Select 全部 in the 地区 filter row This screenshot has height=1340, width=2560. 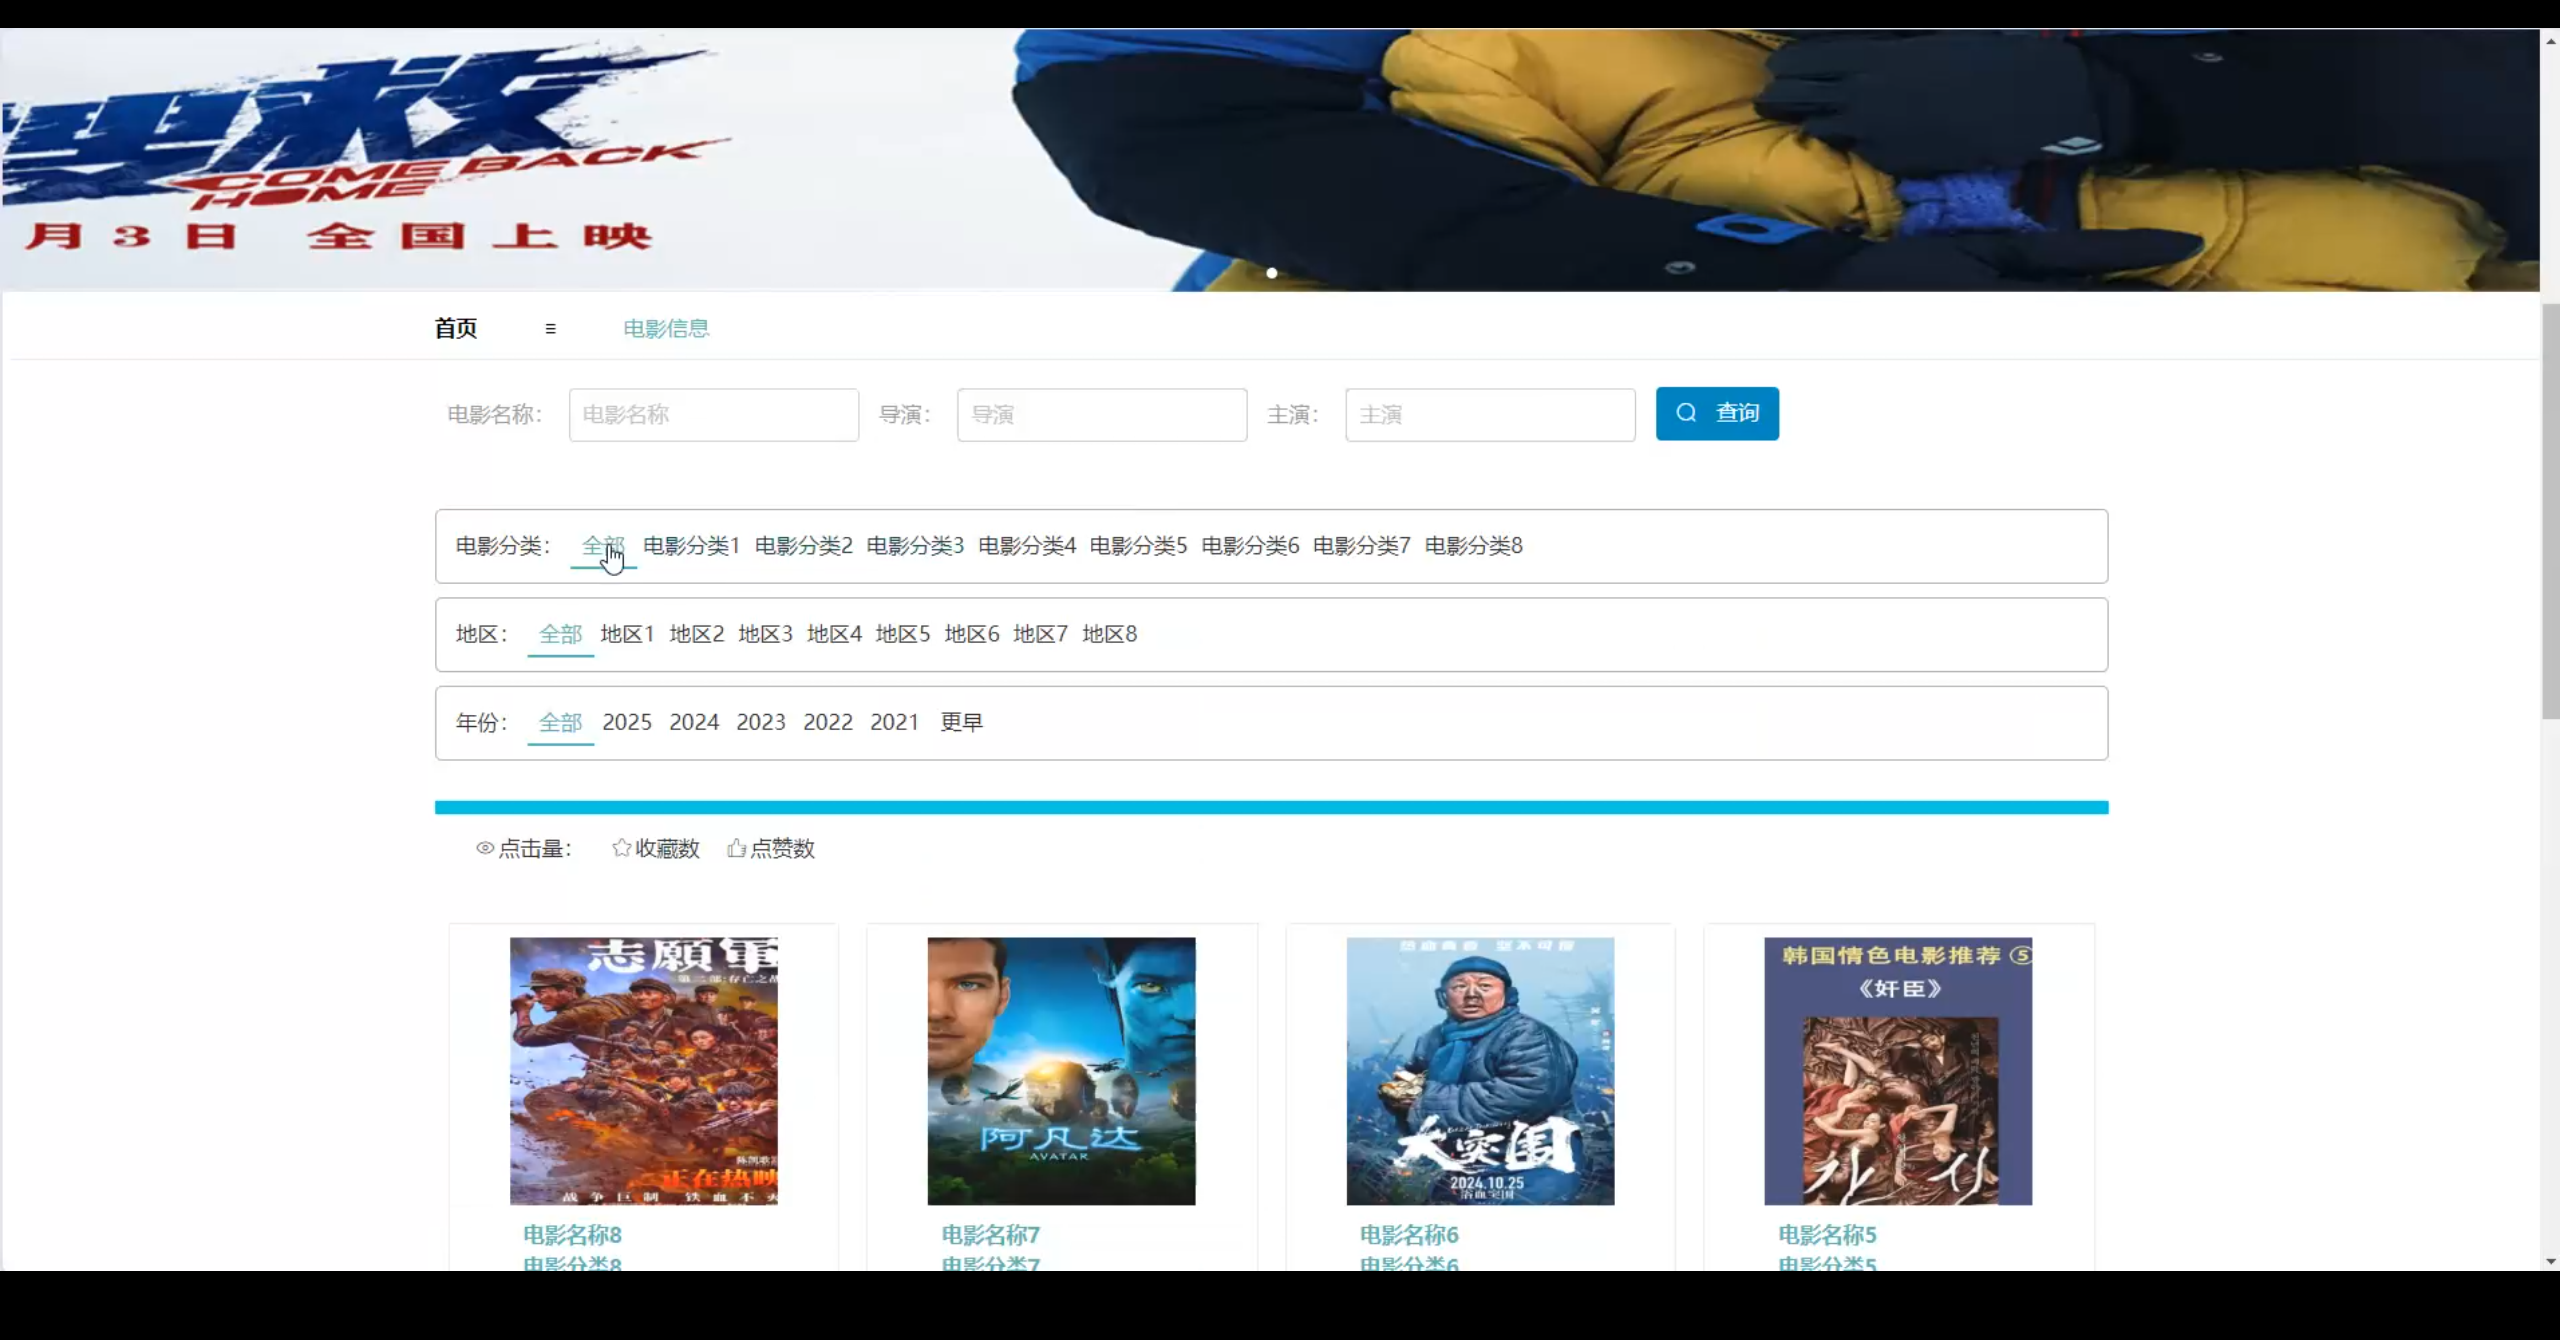coord(559,633)
